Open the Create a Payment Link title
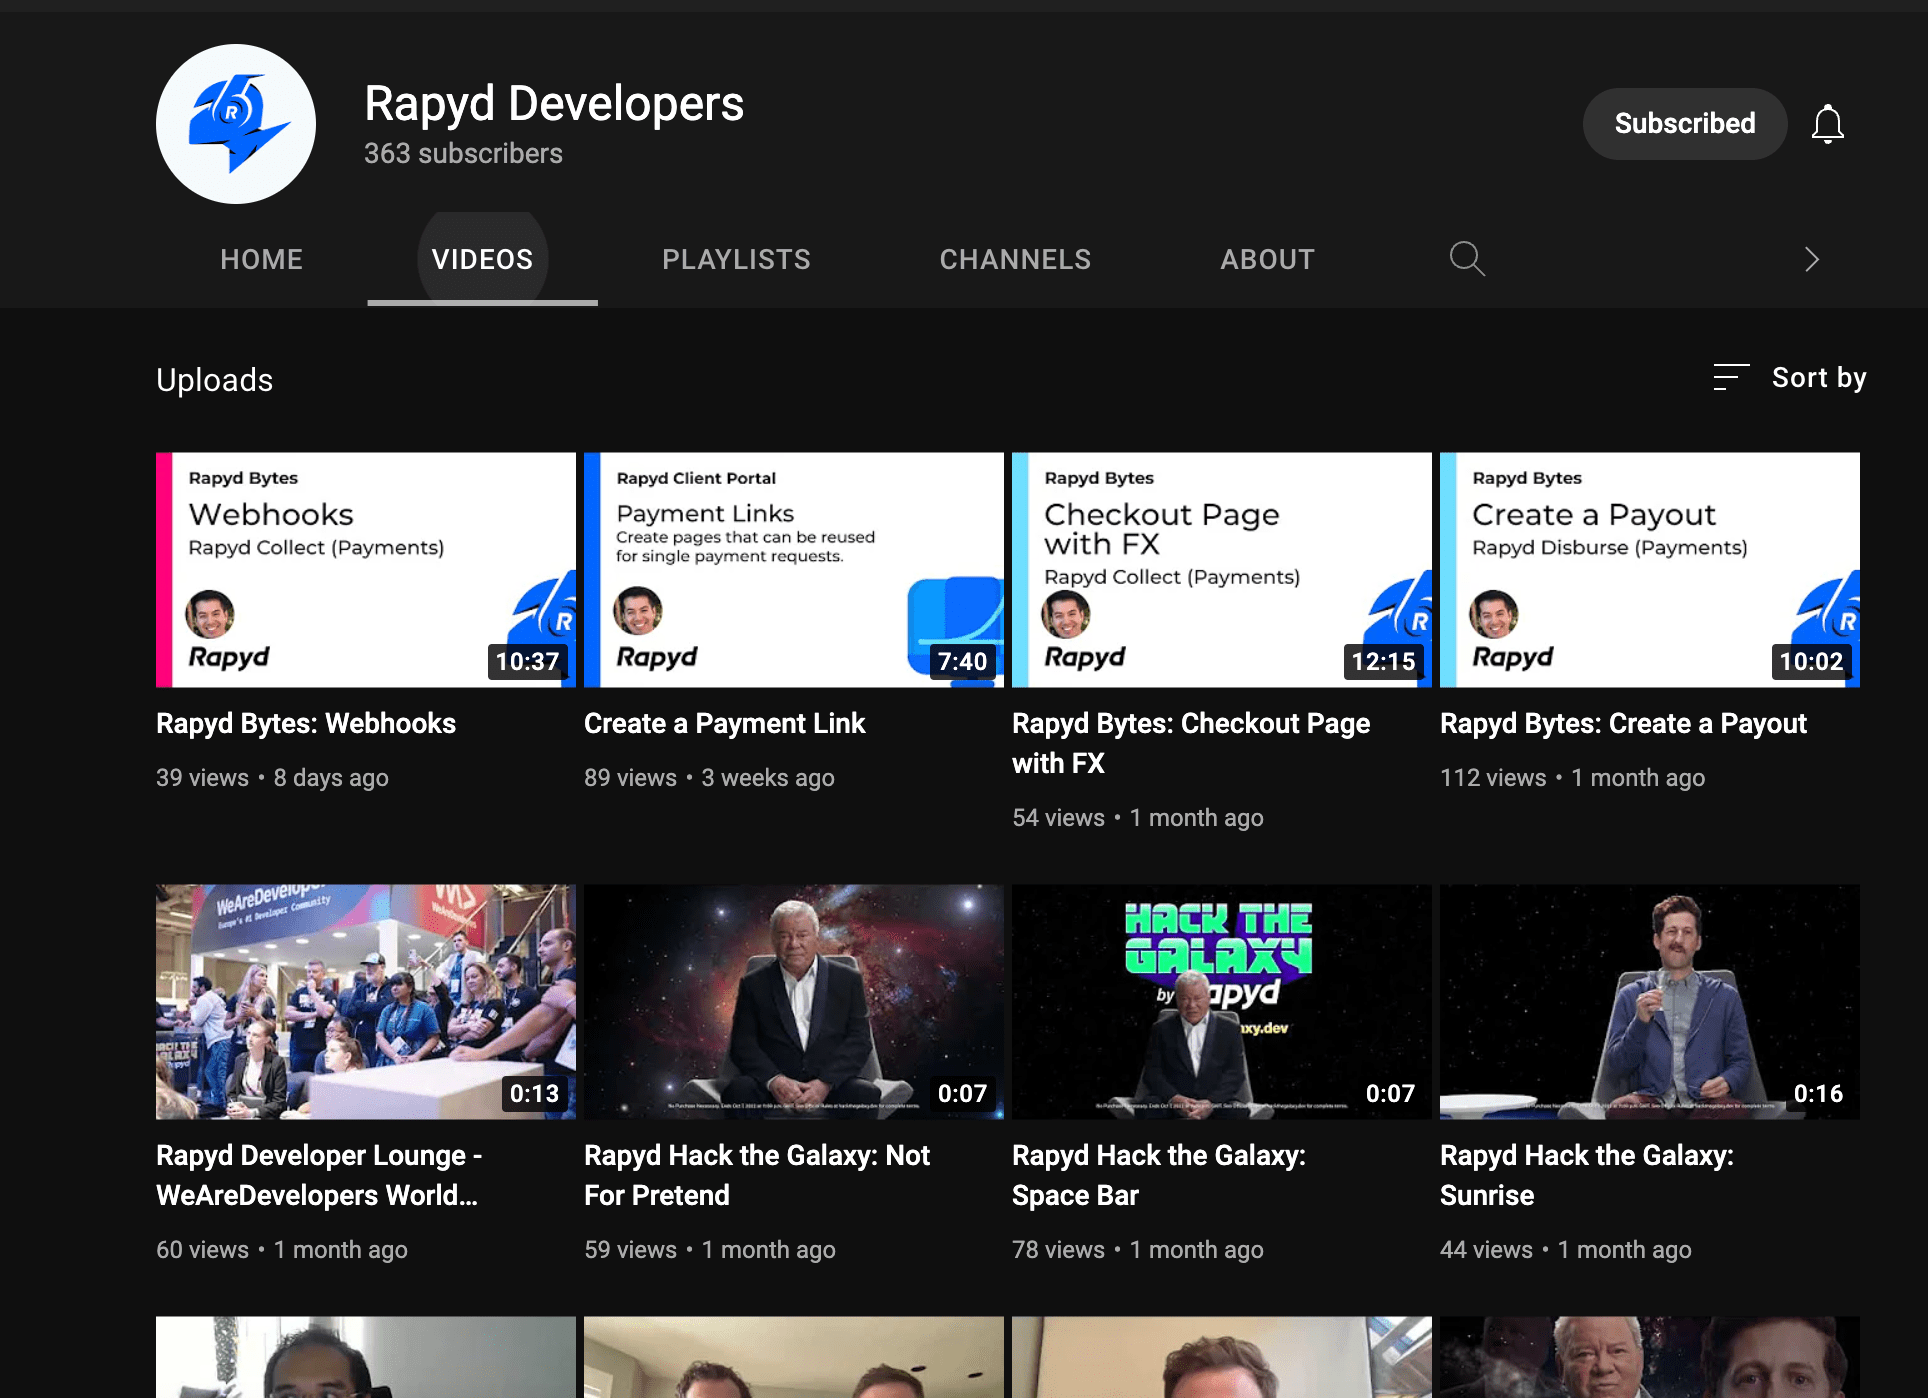1928x1398 pixels. point(724,723)
